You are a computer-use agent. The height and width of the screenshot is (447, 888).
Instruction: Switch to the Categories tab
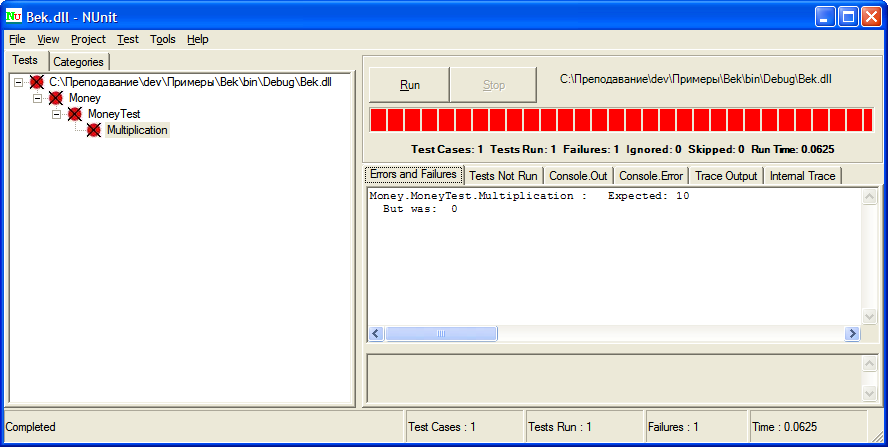click(79, 62)
